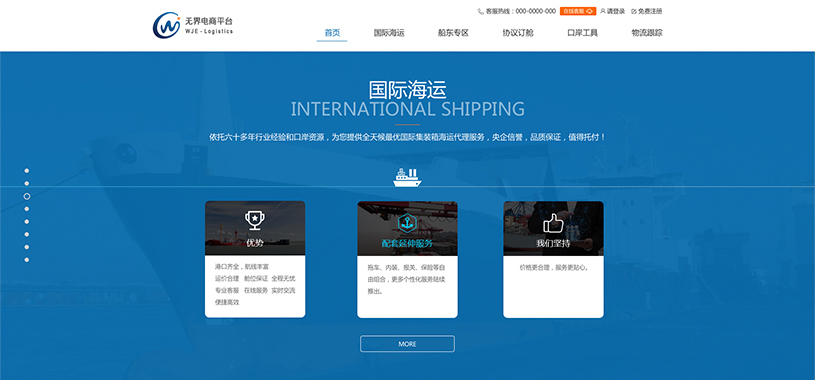The width and height of the screenshot is (815, 380).
Task: Click the 优势 card title
Action: pos(255,243)
